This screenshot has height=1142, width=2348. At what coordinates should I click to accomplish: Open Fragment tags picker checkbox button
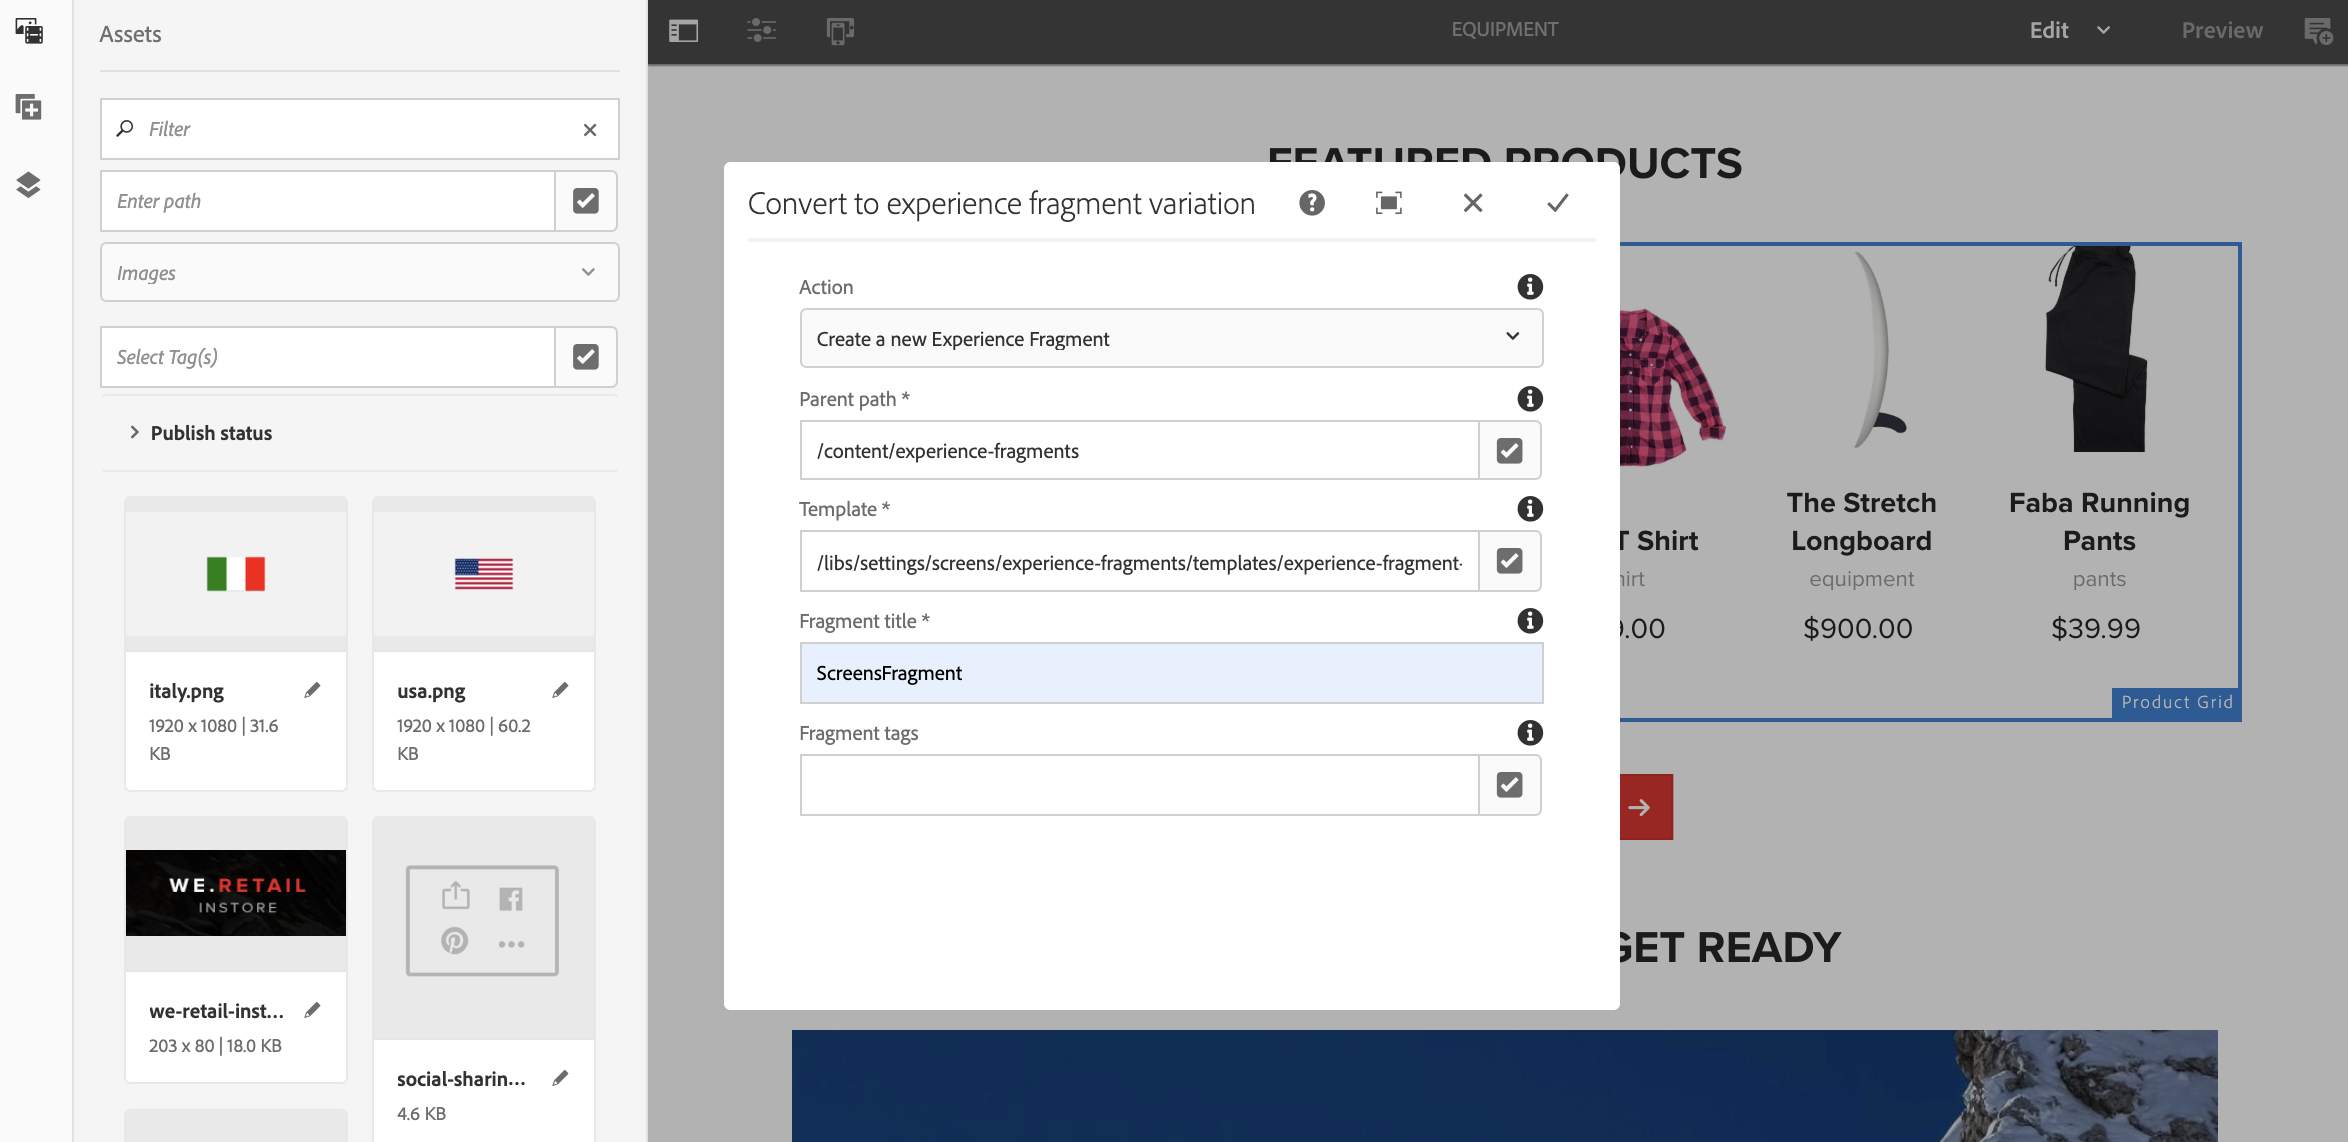click(x=1509, y=785)
